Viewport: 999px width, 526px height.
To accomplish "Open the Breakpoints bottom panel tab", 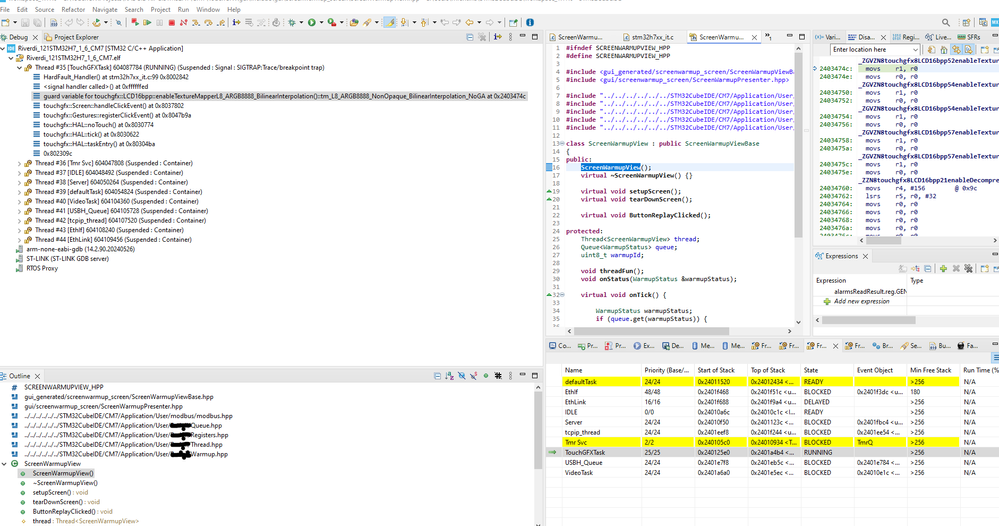I will [x=882, y=346].
